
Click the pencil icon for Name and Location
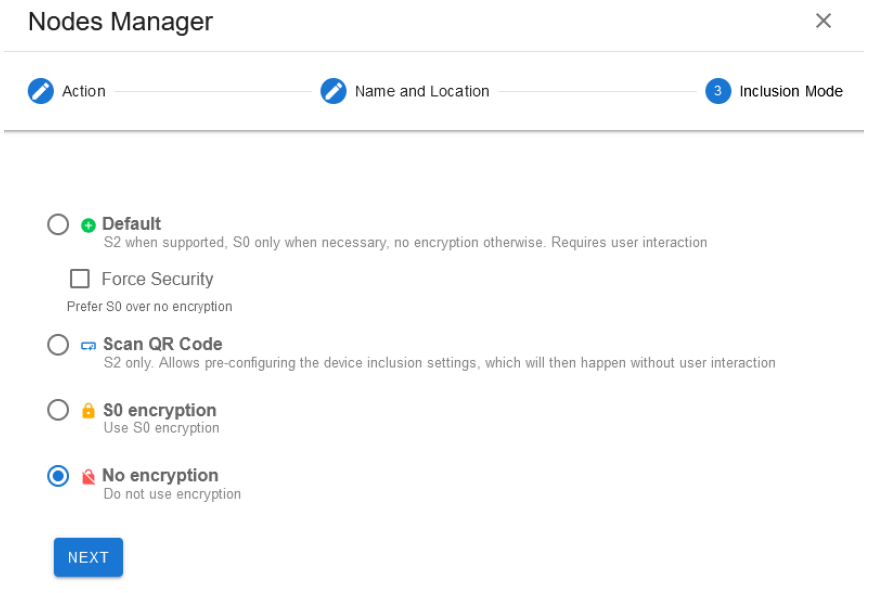[x=333, y=91]
